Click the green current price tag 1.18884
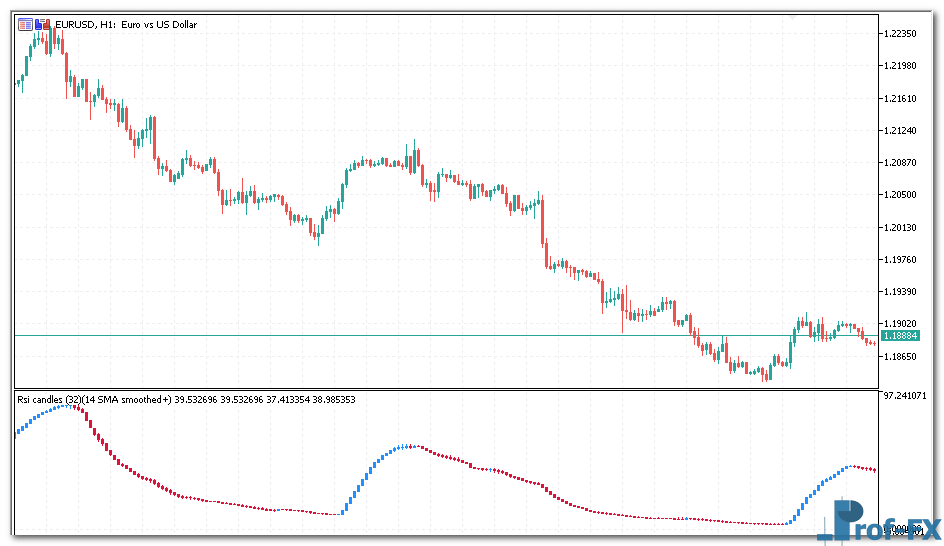The image size is (944, 546). 901,336
